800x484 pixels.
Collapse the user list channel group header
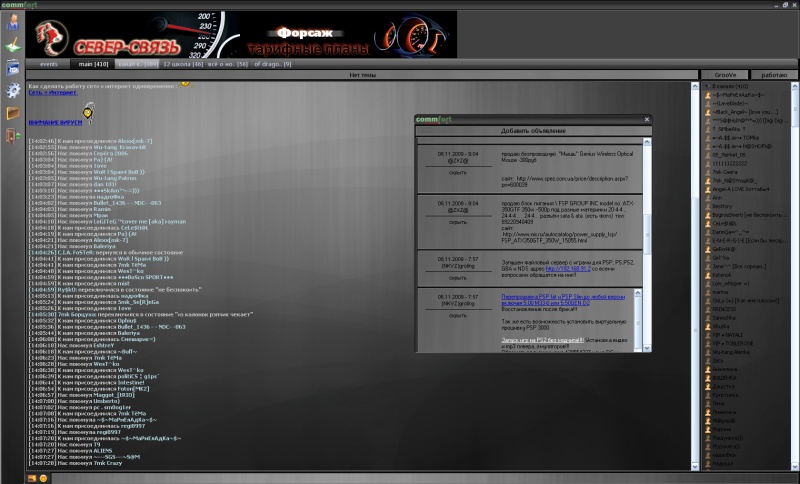[x=705, y=87]
